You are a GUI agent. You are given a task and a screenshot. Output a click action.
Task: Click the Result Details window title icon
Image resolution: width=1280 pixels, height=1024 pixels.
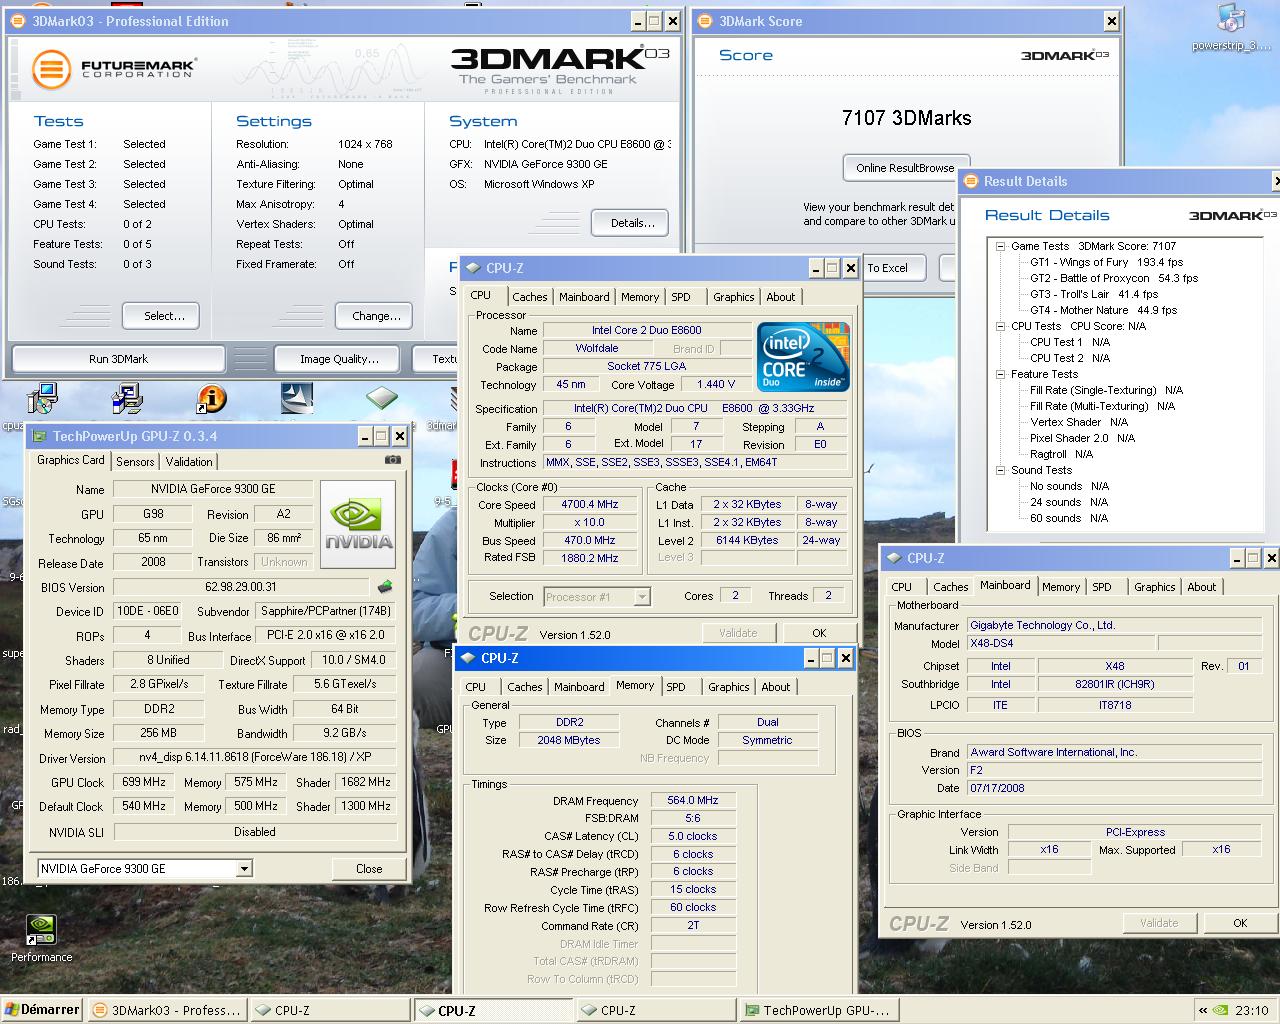970,181
